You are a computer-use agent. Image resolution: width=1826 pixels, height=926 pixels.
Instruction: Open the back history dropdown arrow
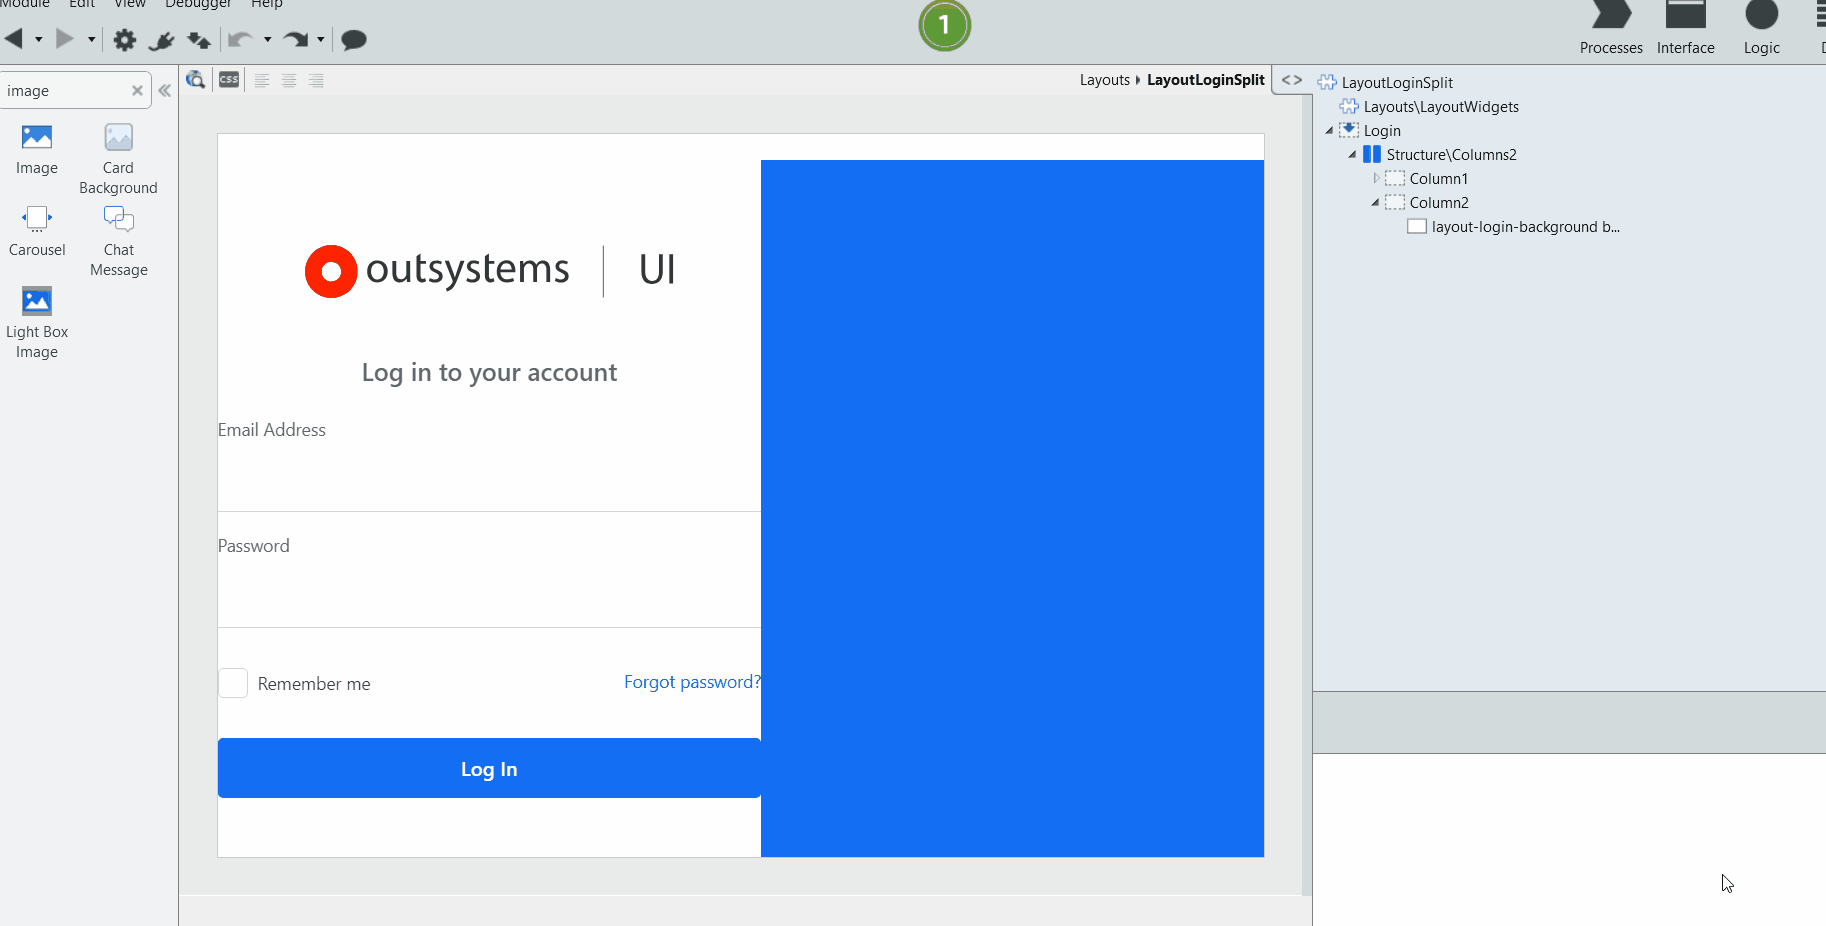pyautogui.click(x=39, y=40)
